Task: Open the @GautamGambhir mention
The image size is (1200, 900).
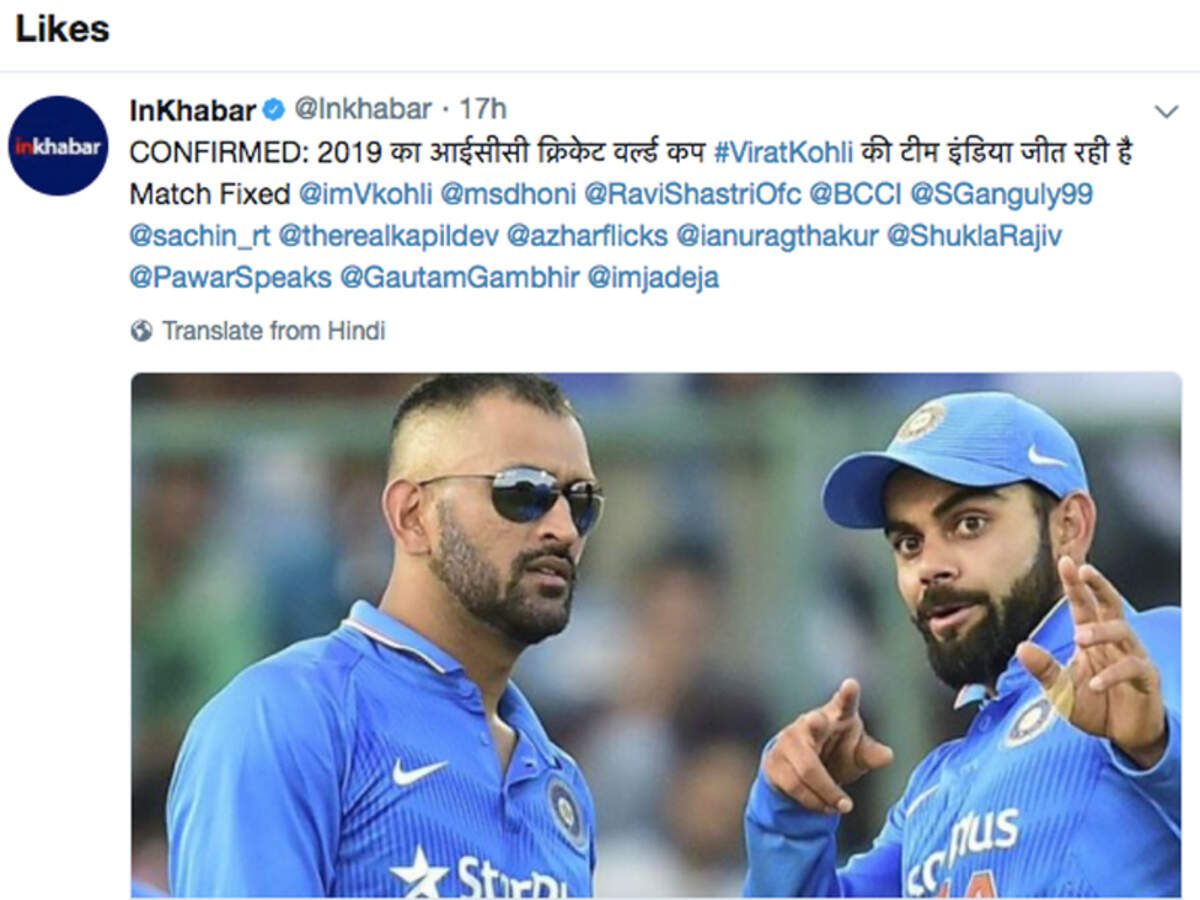Action: tap(460, 278)
